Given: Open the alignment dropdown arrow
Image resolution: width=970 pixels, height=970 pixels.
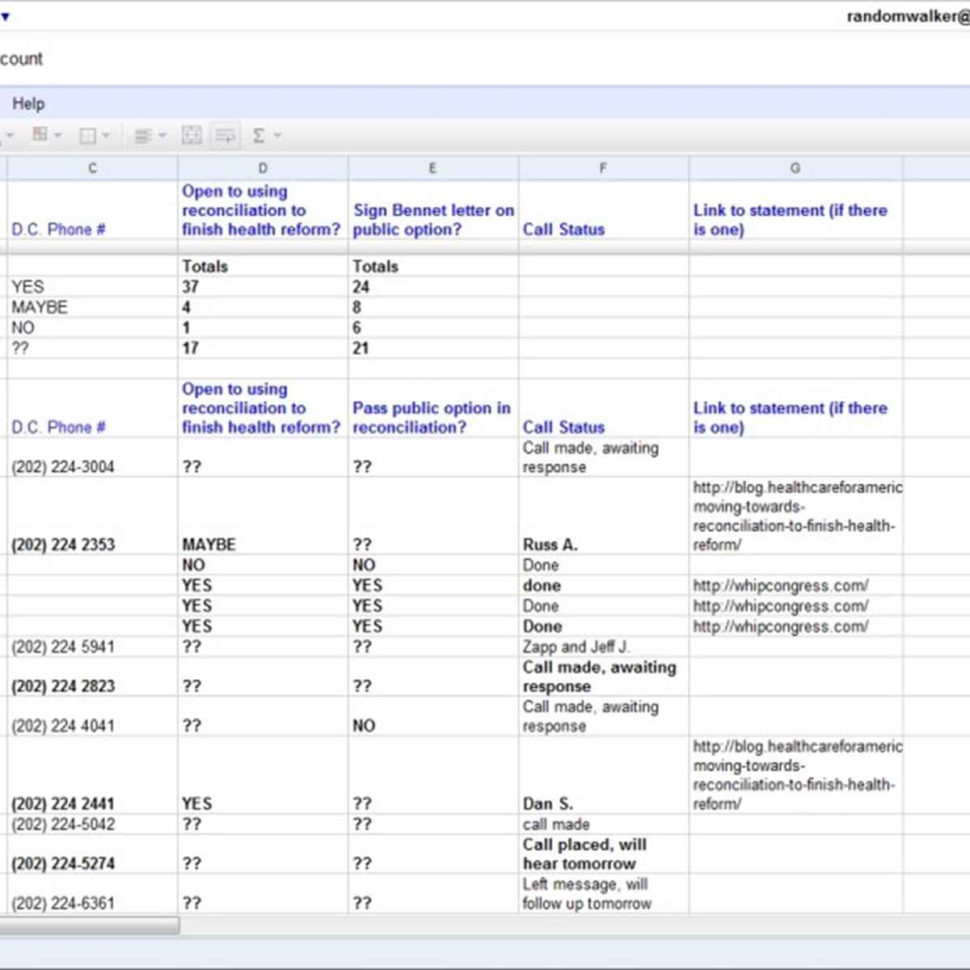Looking at the screenshot, I should pyautogui.click(x=161, y=134).
